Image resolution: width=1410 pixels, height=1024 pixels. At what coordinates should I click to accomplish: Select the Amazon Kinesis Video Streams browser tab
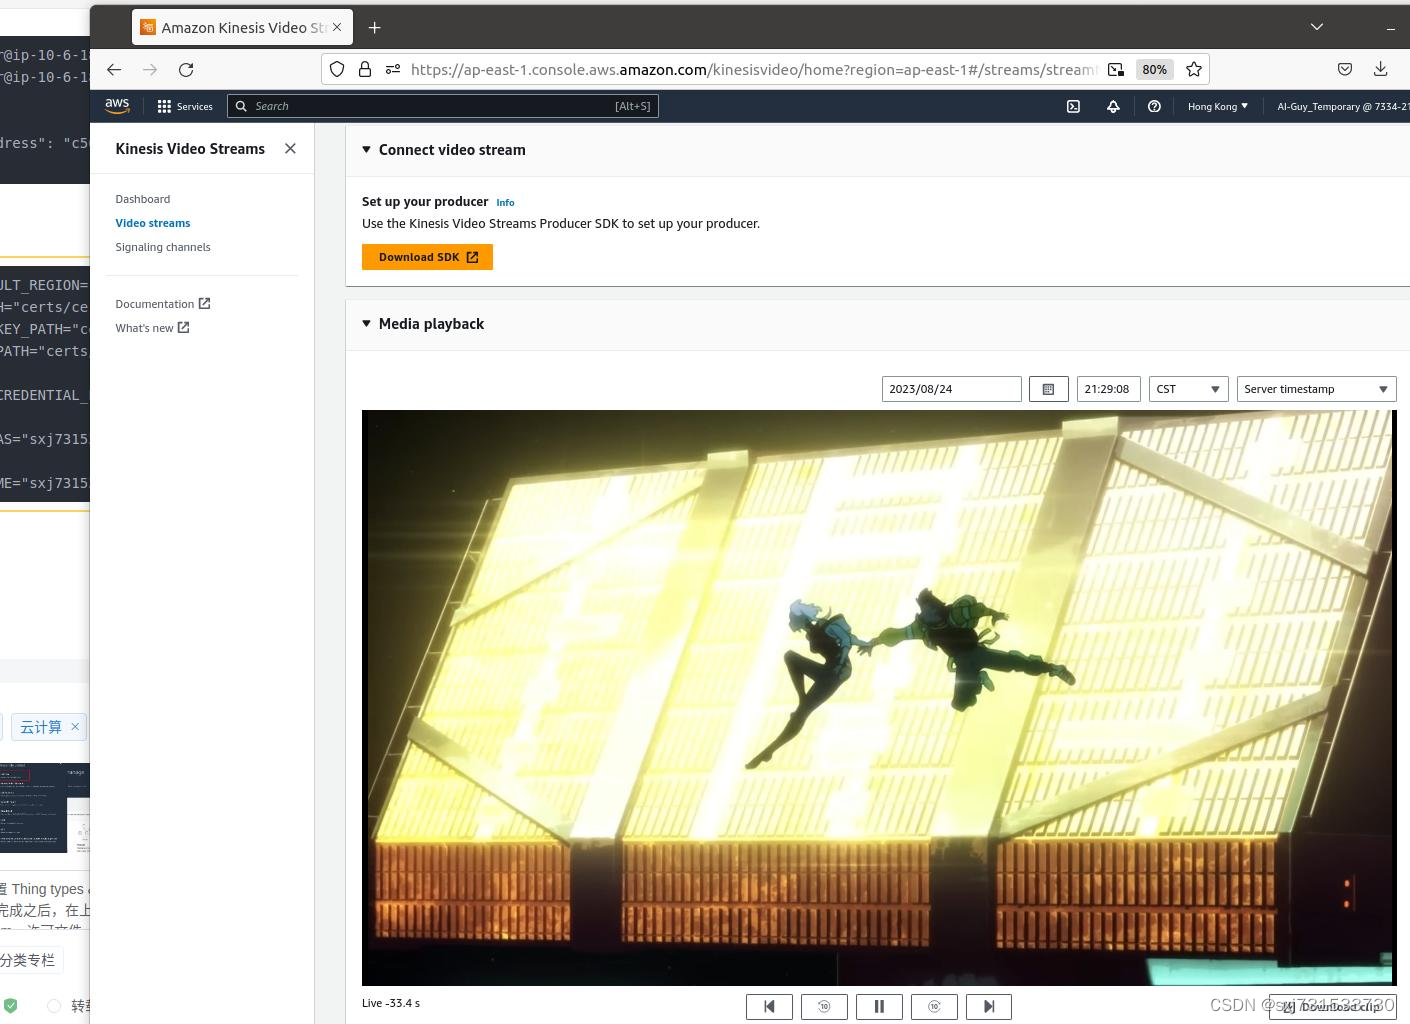[x=241, y=27]
